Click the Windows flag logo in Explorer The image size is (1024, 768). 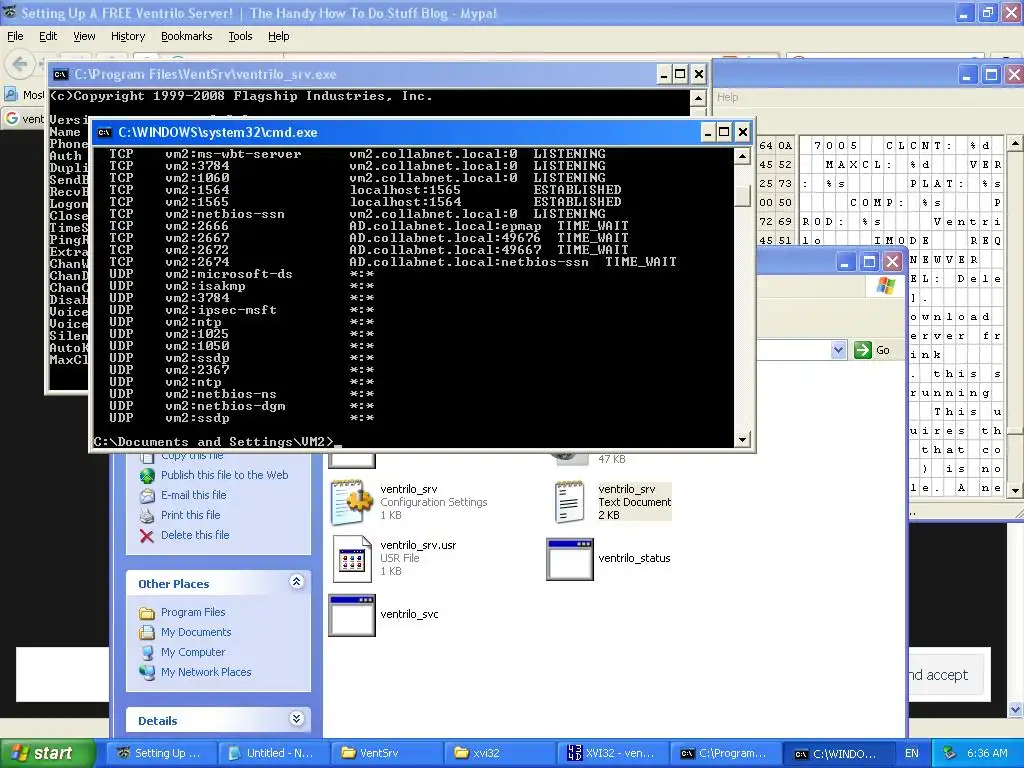click(x=886, y=286)
